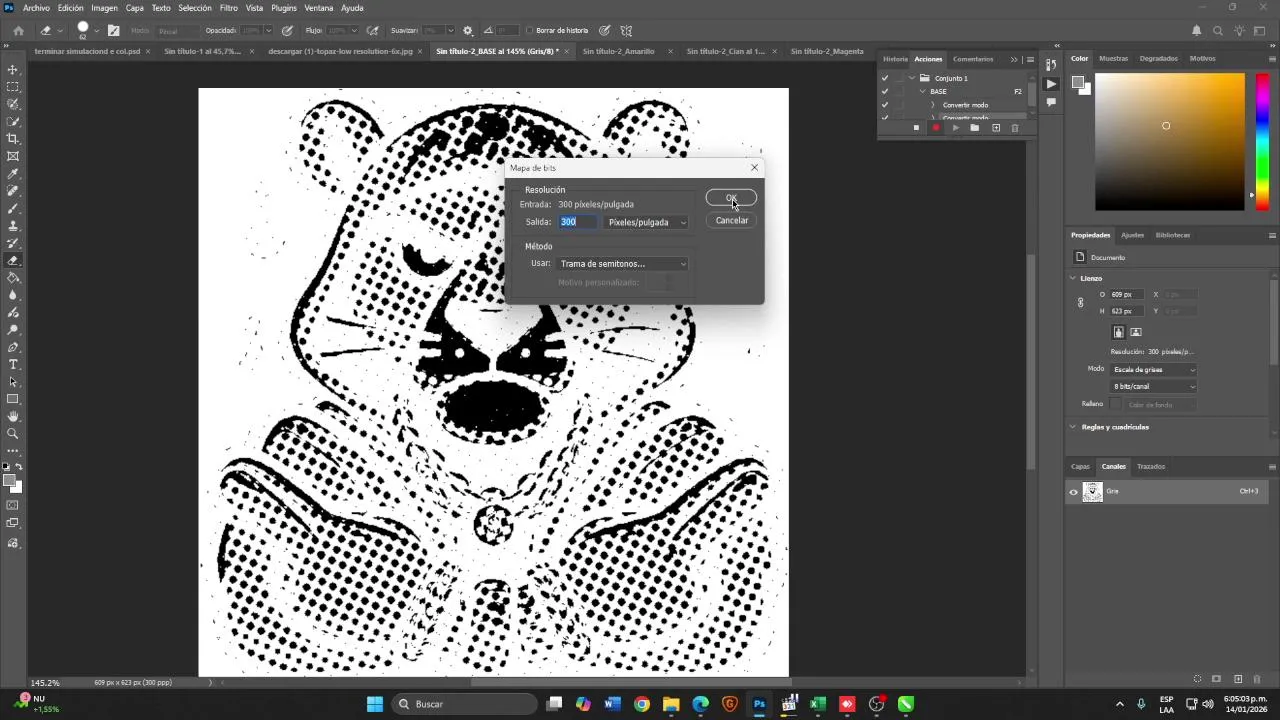1280x720 pixels.
Task: Delete action with trash icon
Action: click(1015, 128)
